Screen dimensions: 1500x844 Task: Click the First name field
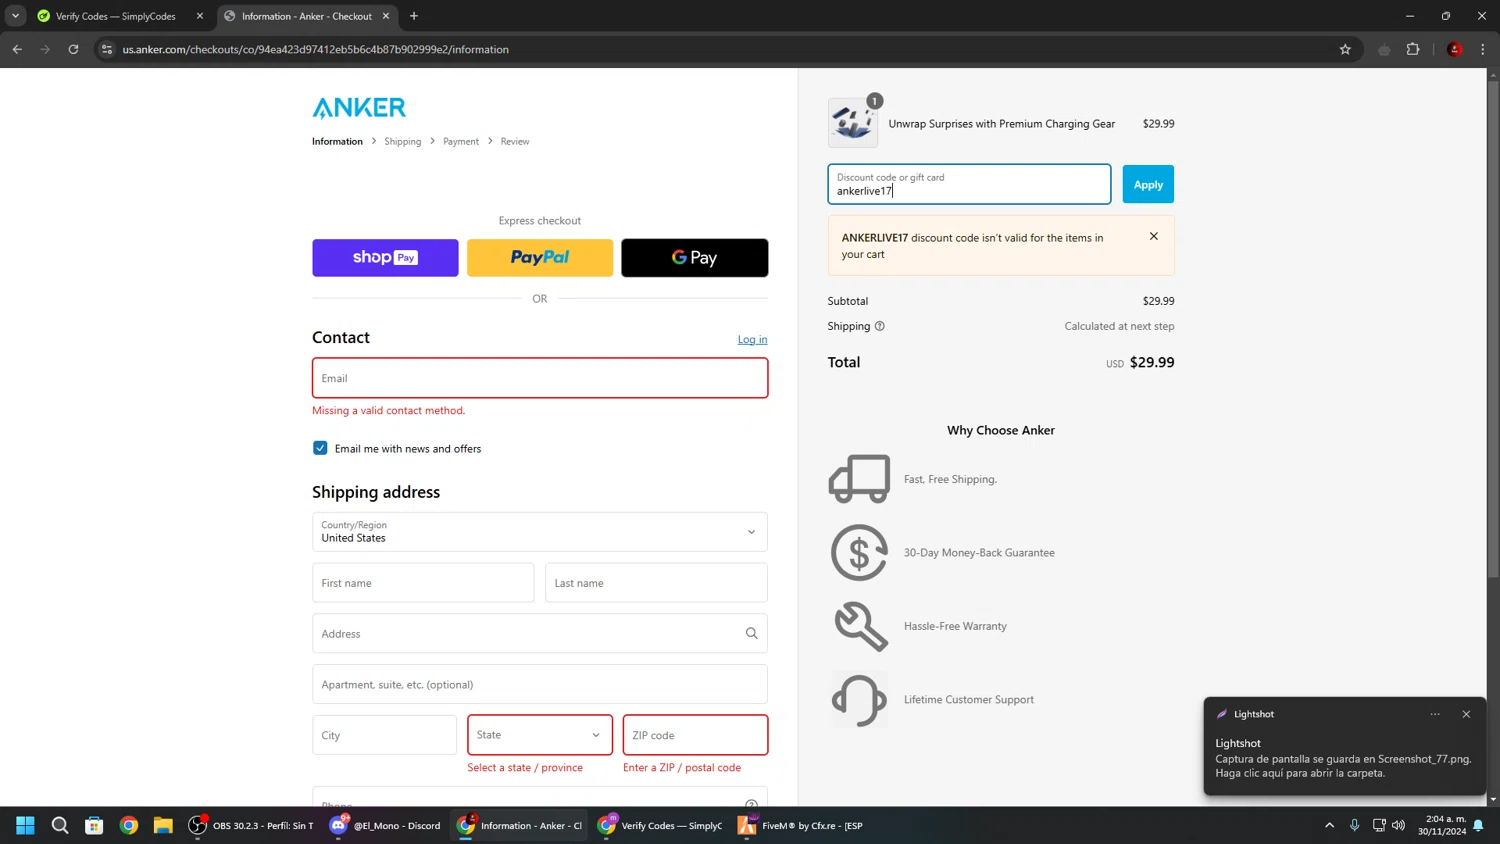423,583
